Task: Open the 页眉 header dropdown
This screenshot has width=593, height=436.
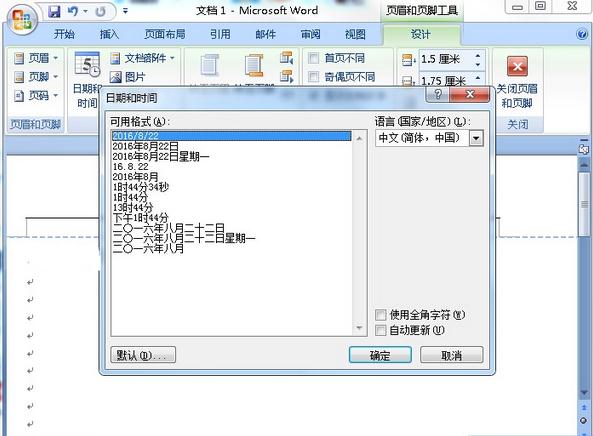Action: click(36, 58)
